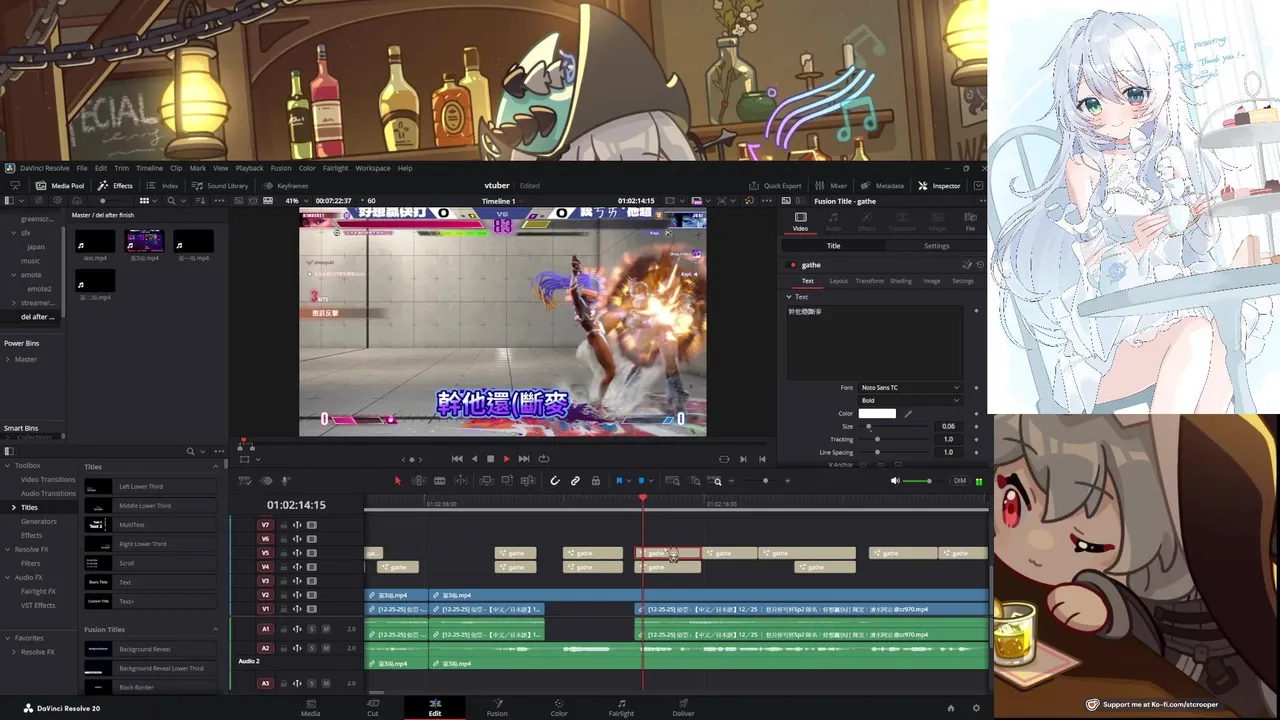Collapse the sfx bin folder
This screenshot has width=1280, height=720.
point(13,233)
